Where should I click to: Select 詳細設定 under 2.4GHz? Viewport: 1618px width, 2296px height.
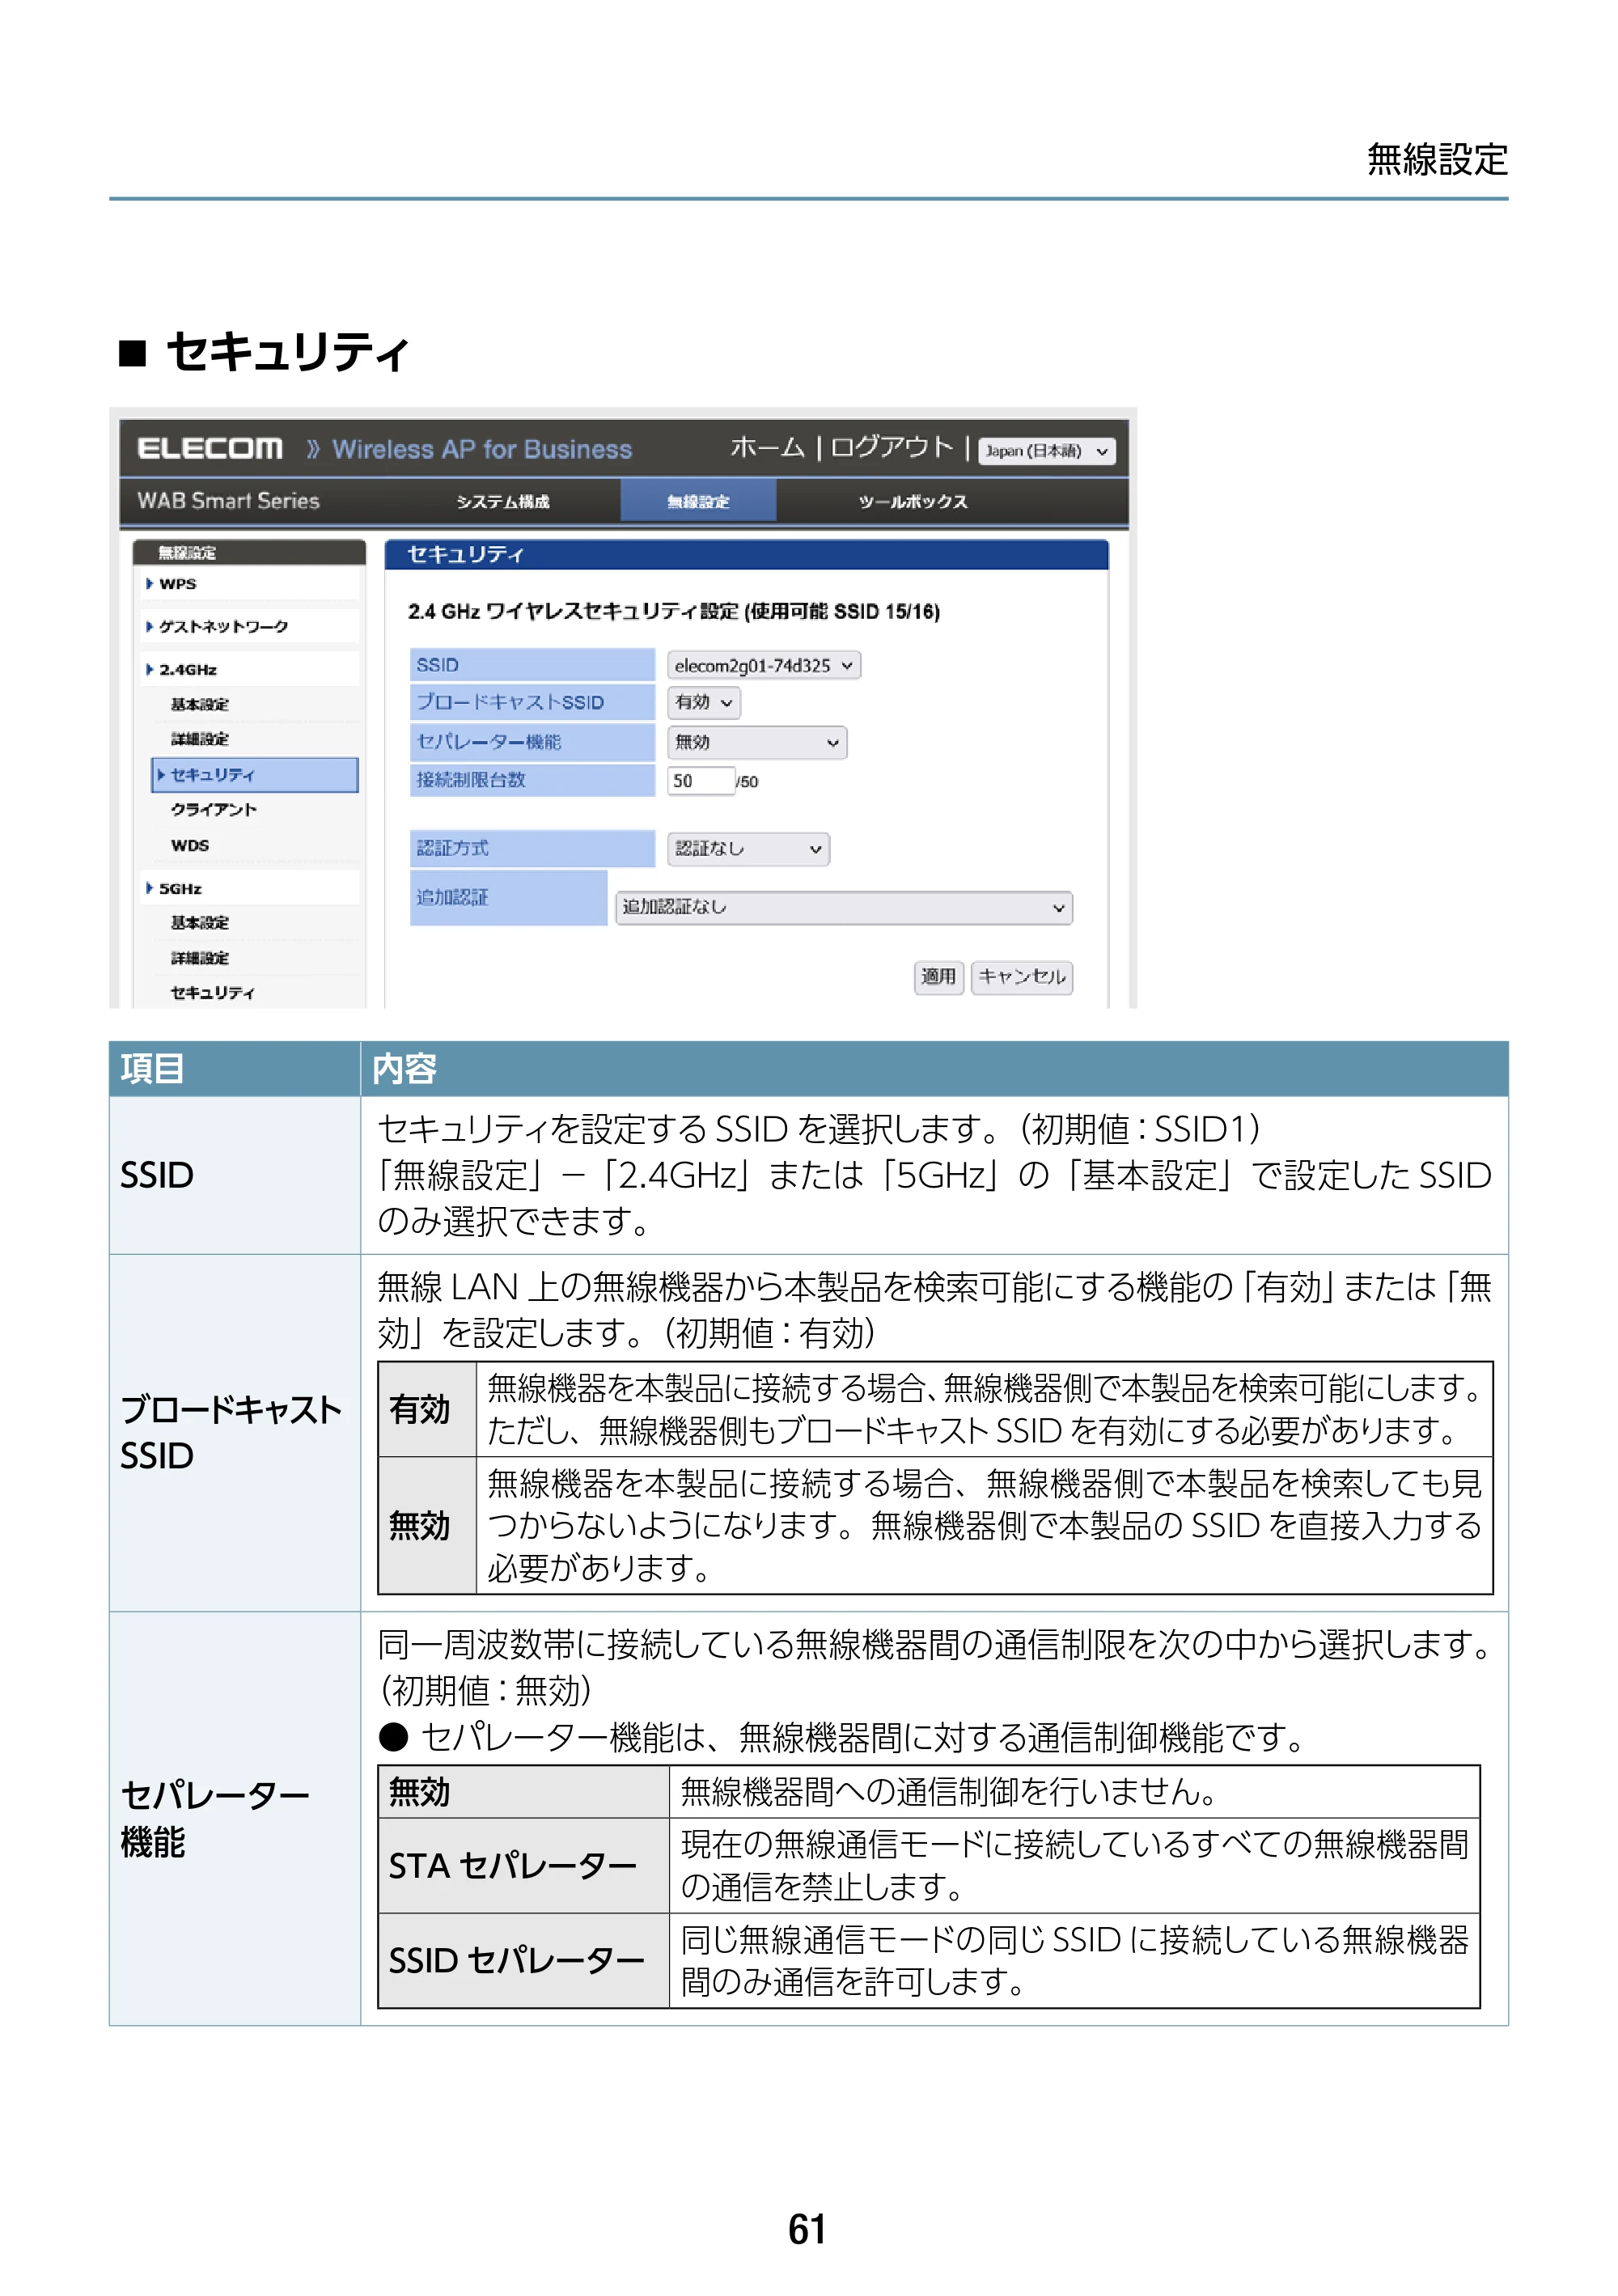click(200, 739)
